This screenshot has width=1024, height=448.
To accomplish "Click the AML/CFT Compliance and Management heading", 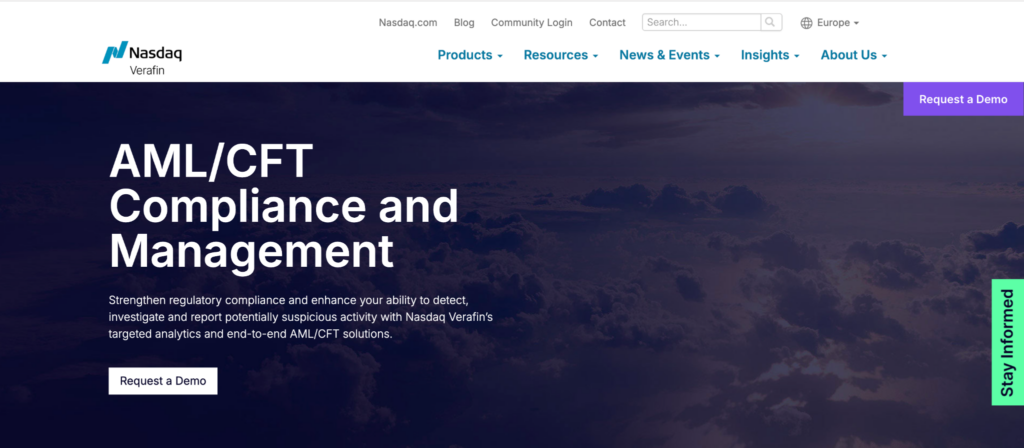I will coord(284,206).
